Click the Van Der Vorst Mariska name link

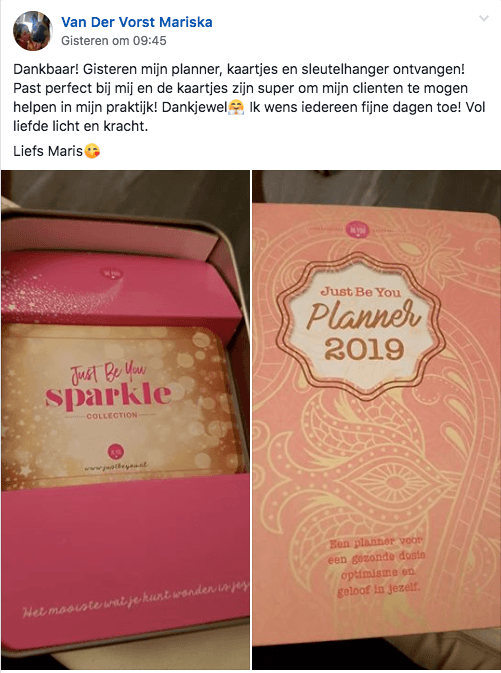click(x=137, y=22)
